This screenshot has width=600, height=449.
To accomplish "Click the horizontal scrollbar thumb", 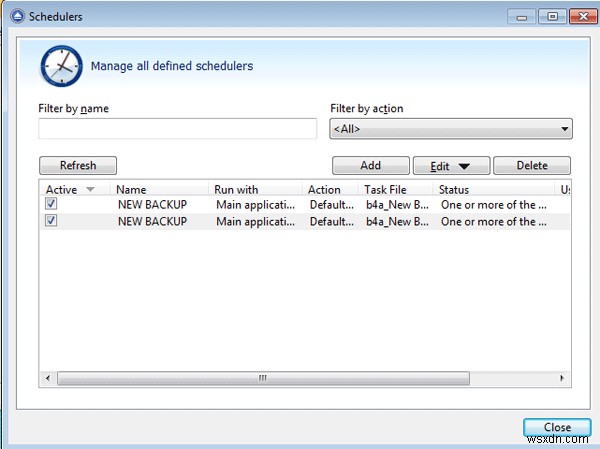I will click(x=263, y=378).
